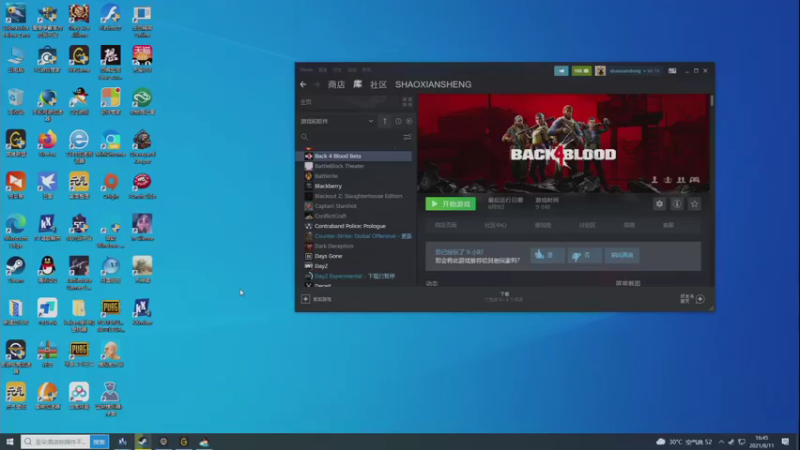
Task: Click the library search field
Action: coord(350,137)
